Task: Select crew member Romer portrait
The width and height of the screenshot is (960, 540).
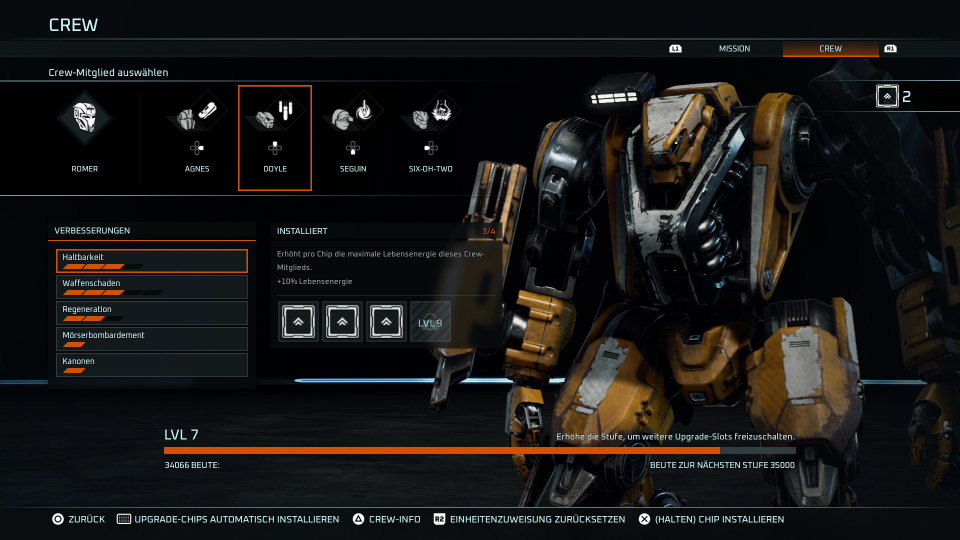Action: coord(84,118)
